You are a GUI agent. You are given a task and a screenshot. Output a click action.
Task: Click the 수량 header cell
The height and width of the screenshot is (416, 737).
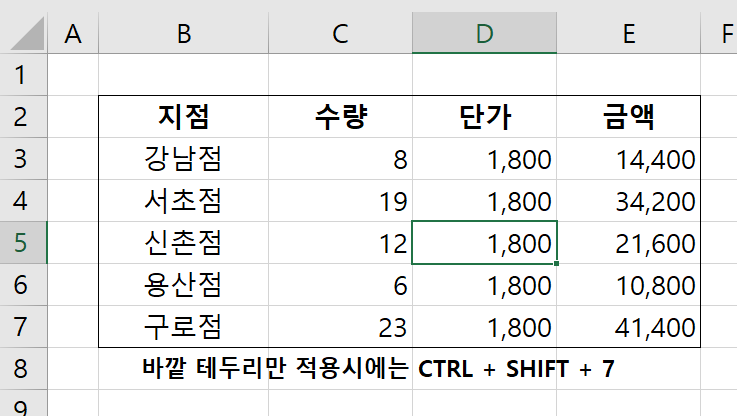pyautogui.click(x=340, y=117)
